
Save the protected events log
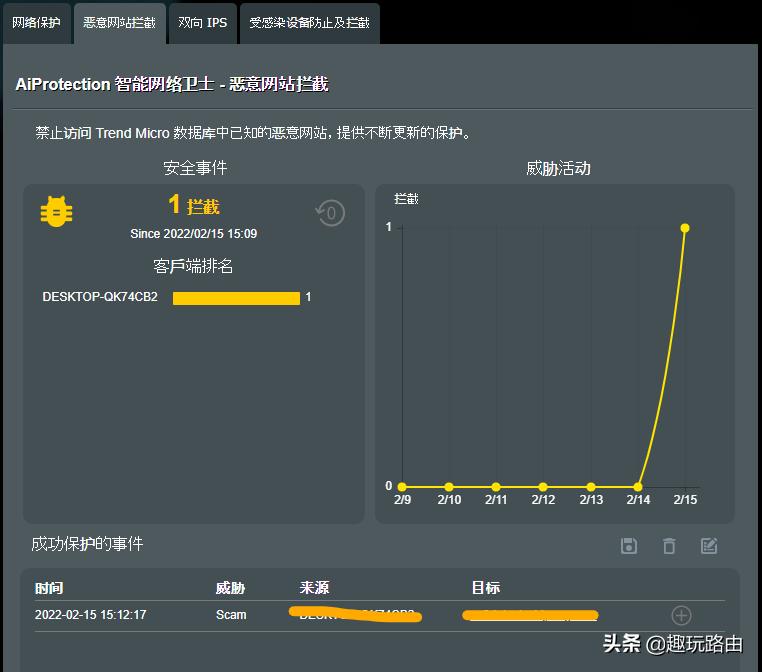click(629, 546)
